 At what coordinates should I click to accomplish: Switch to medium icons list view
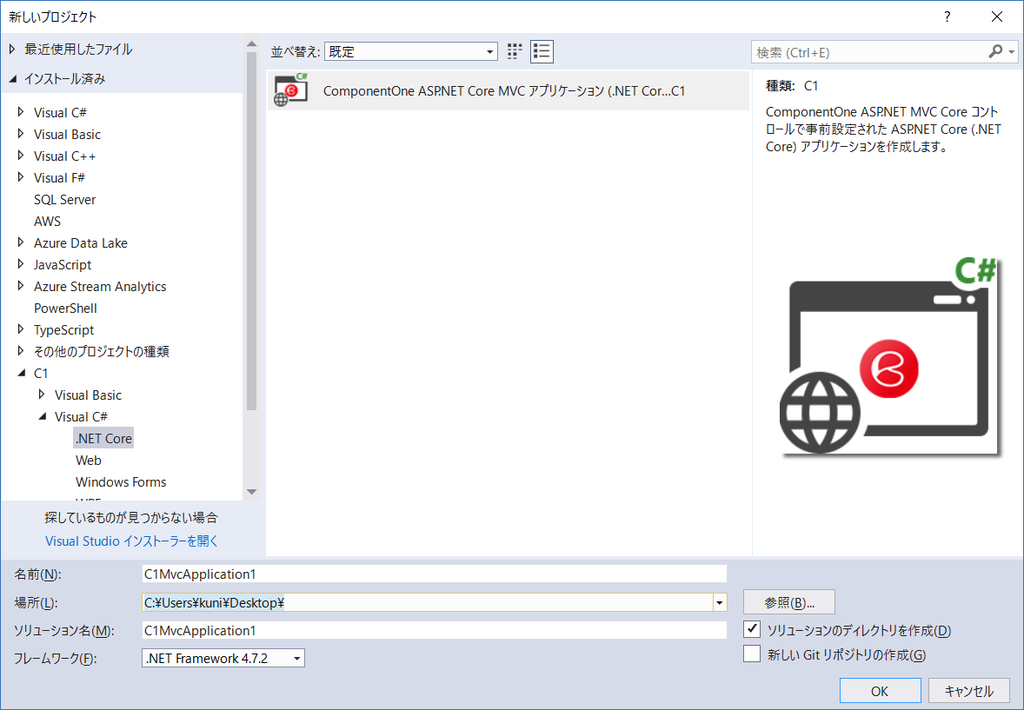(x=541, y=52)
